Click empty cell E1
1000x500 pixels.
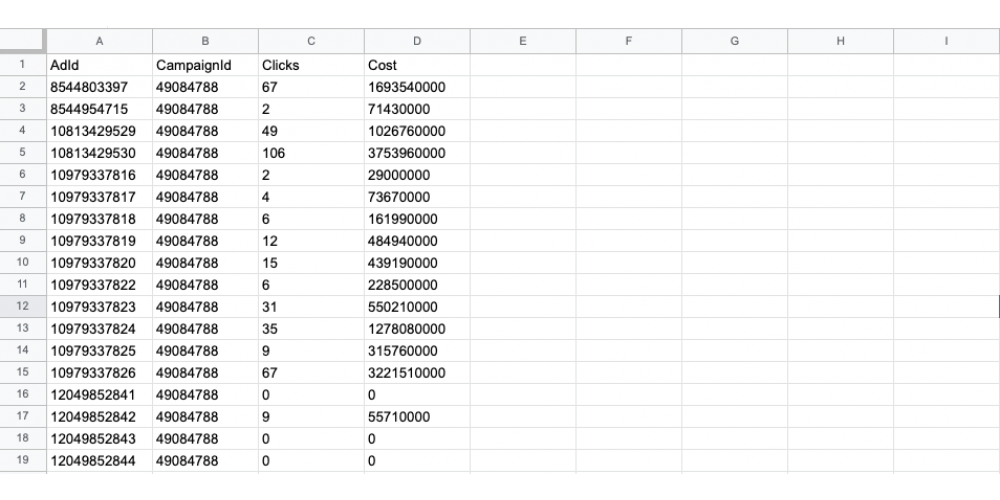coord(523,65)
